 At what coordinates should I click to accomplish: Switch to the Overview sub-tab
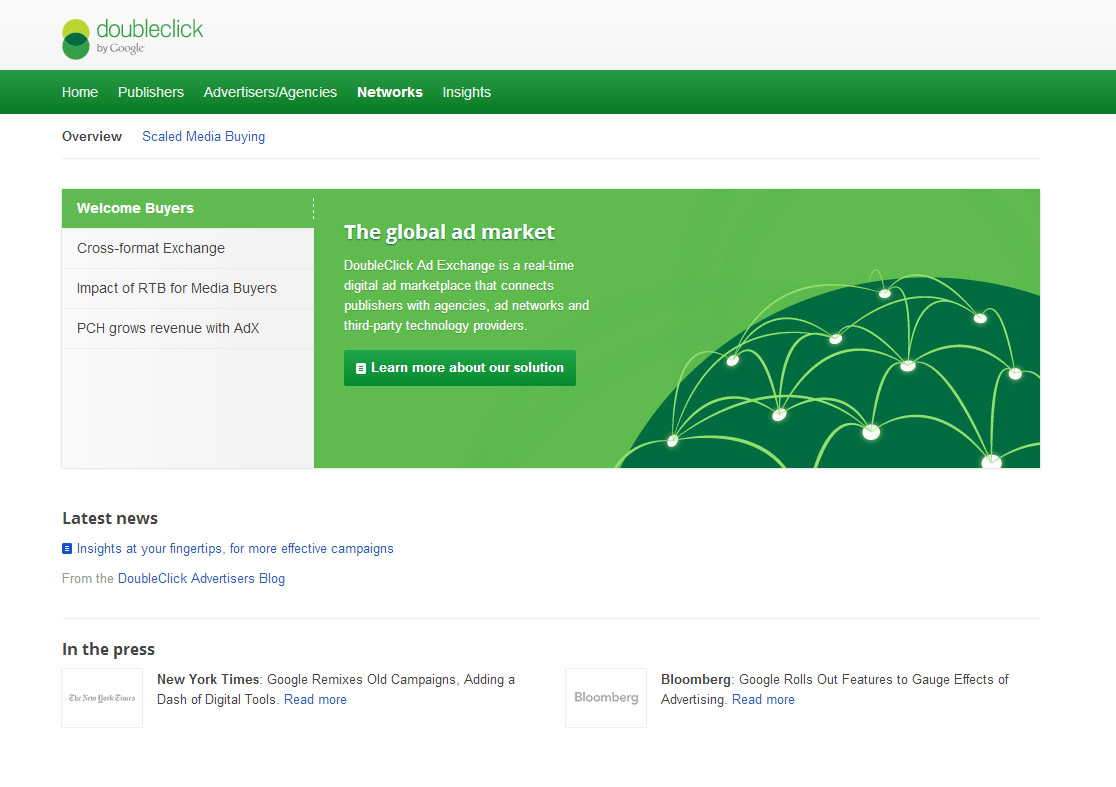click(92, 137)
